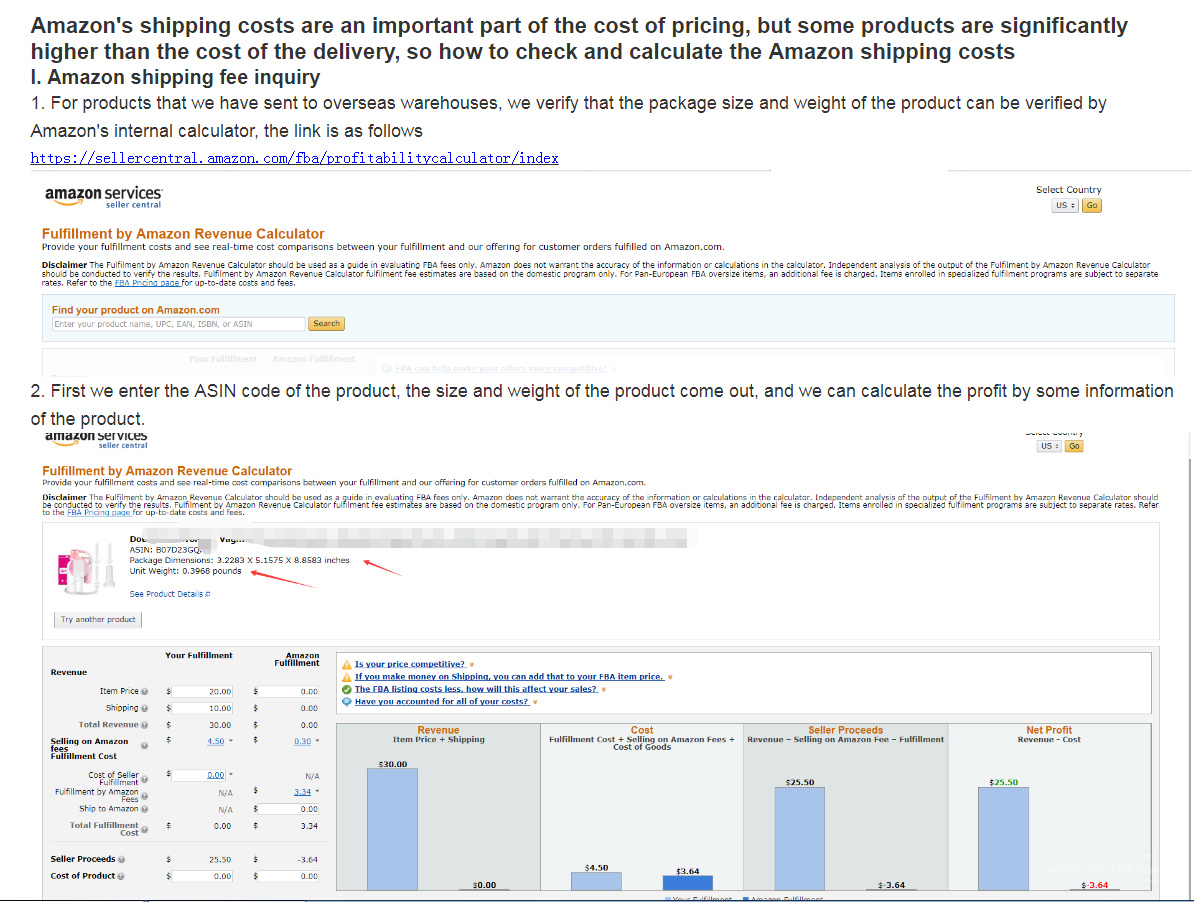Viewport: 1194px width, 902px height.
Task: Open 'Have you accounted for all of your costs?' link
Action: pos(442,702)
